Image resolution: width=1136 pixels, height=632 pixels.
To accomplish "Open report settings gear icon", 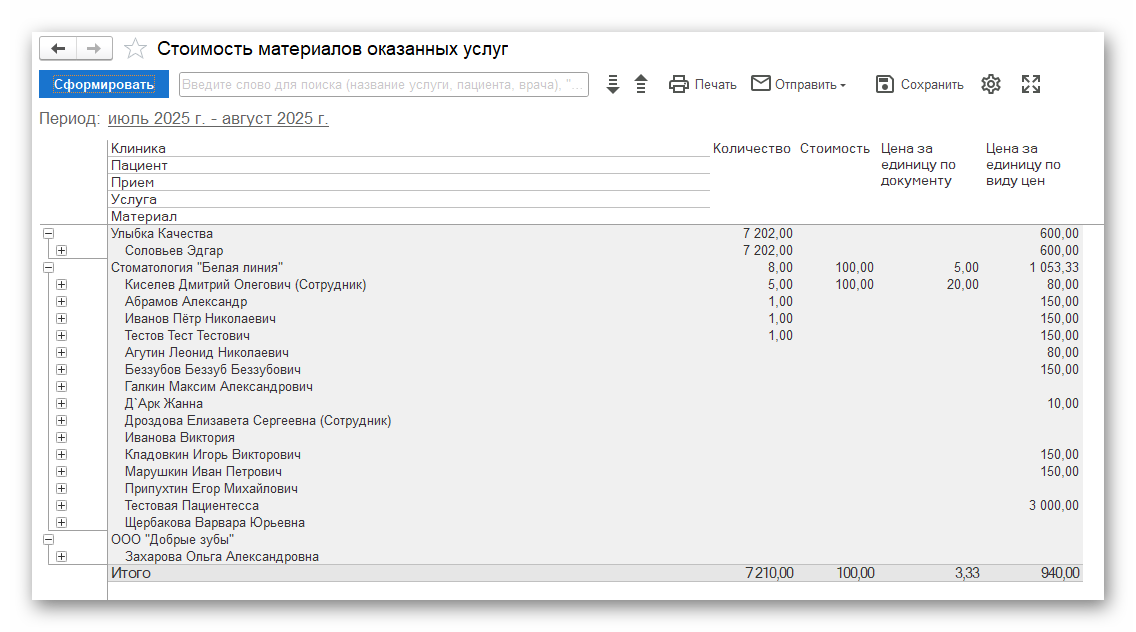I will point(990,84).
